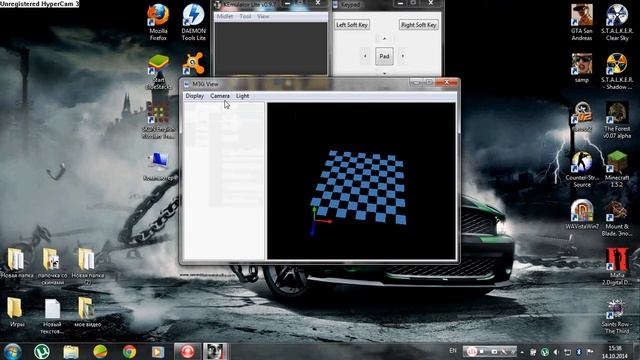
Task: Click the left arrow beside Pad
Action: pyautogui.click(x=365, y=56)
